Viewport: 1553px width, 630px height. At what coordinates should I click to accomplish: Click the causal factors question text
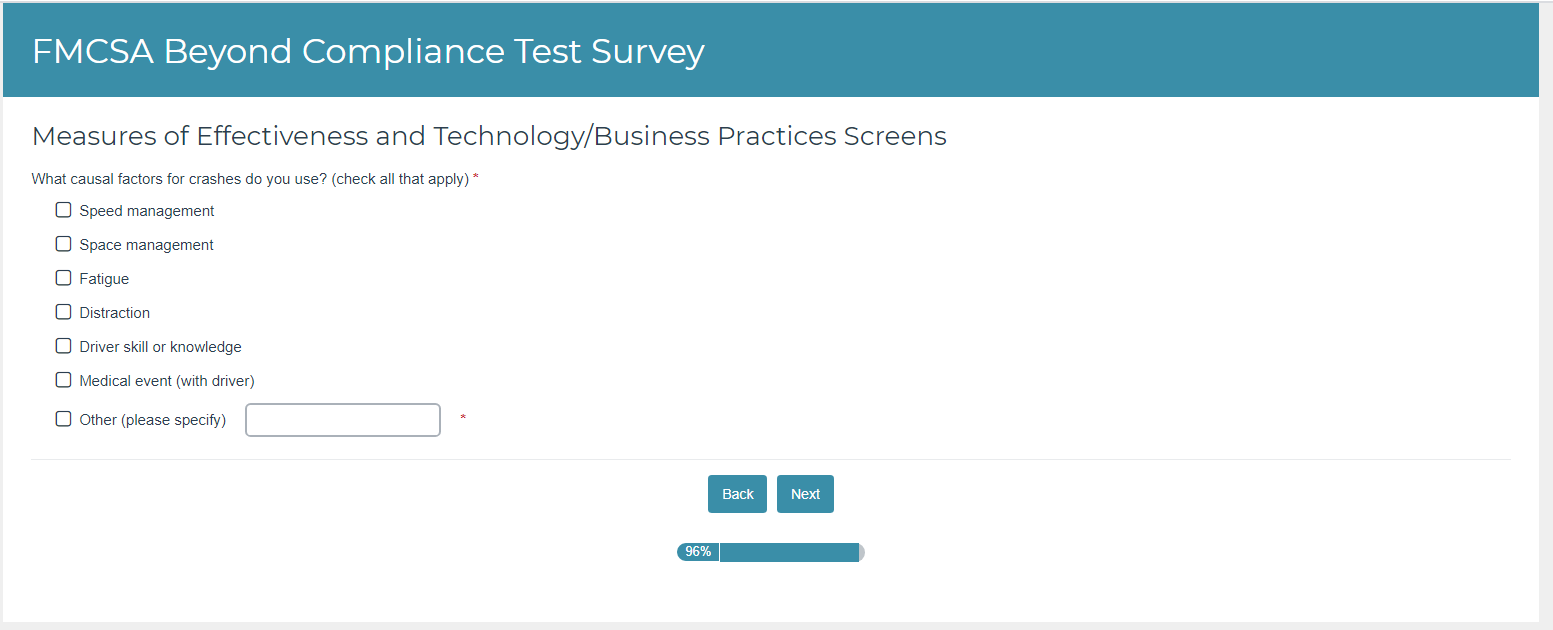tap(250, 179)
